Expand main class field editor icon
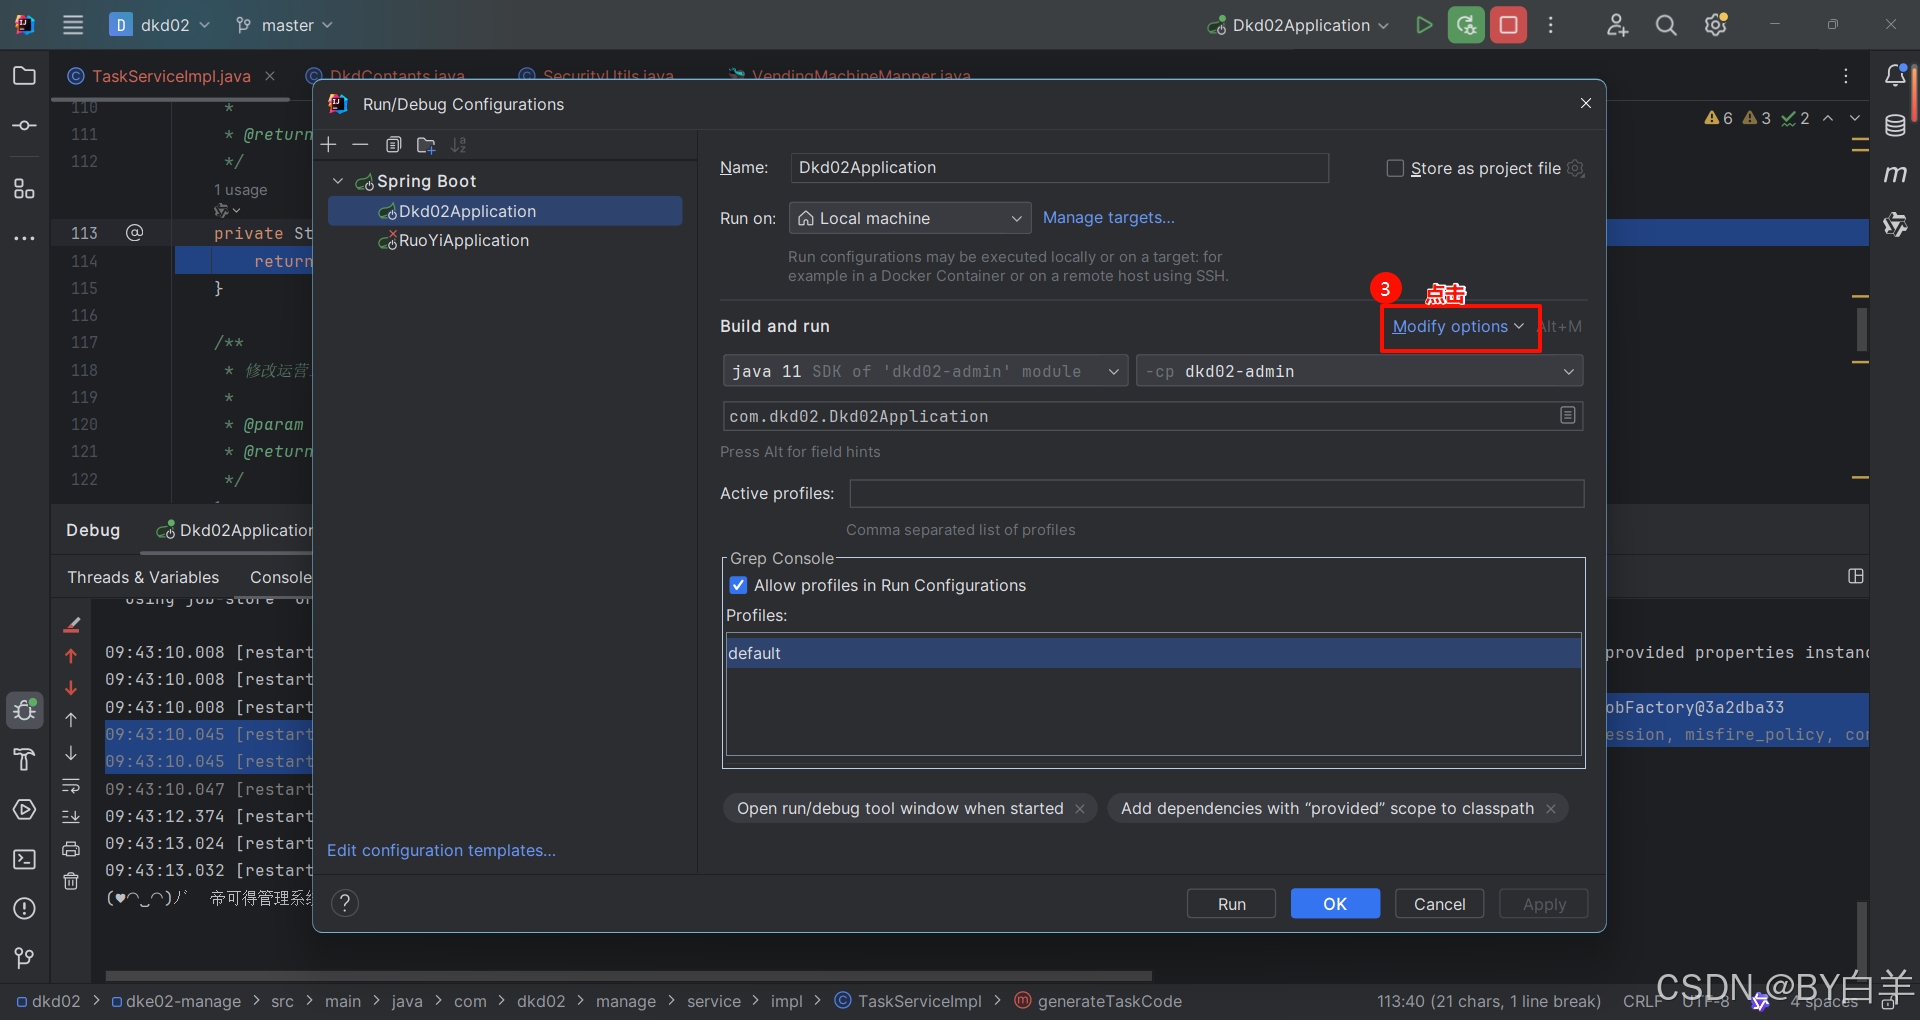This screenshot has height=1020, width=1920. click(x=1568, y=415)
